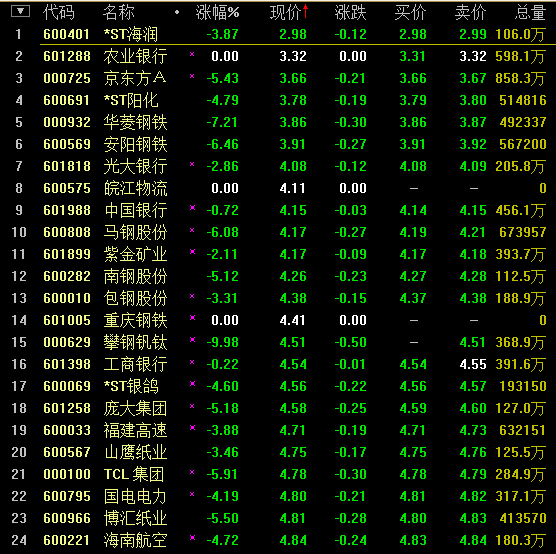Select stock name 庞大集团
The width and height of the screenshot is (556, 554).
pos(135,408)
